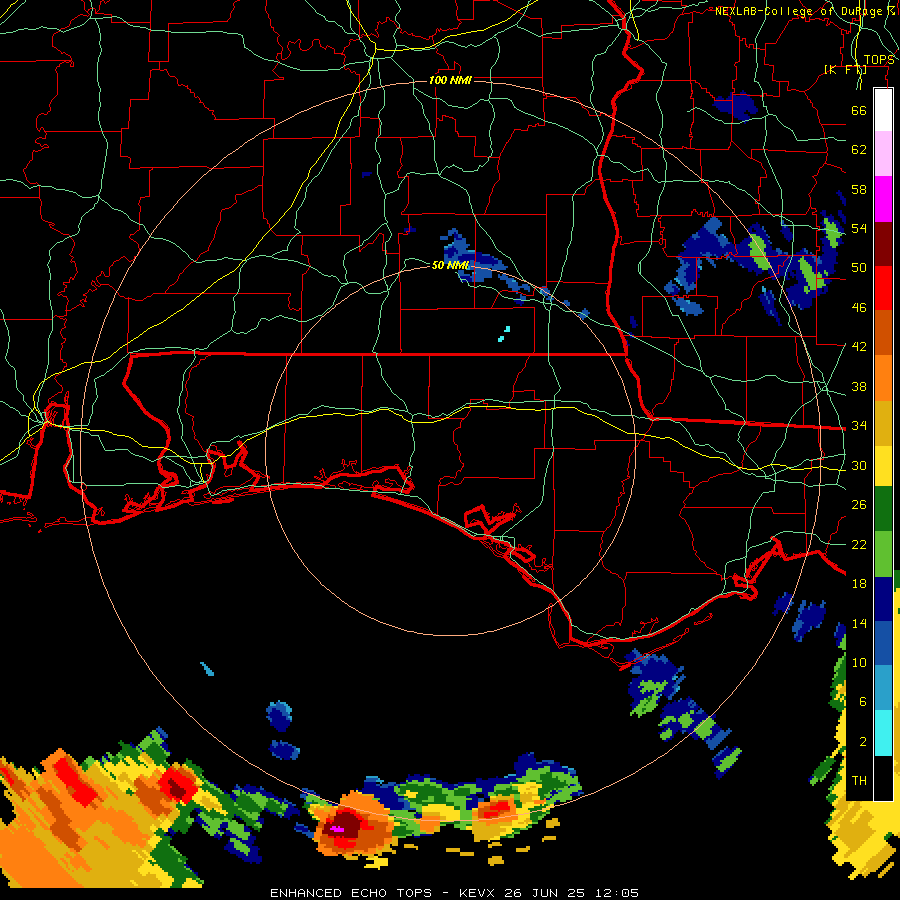Pick the dark orange legend swatch
Viewport: 900px width, 900px height.
(x=883, y=332)
